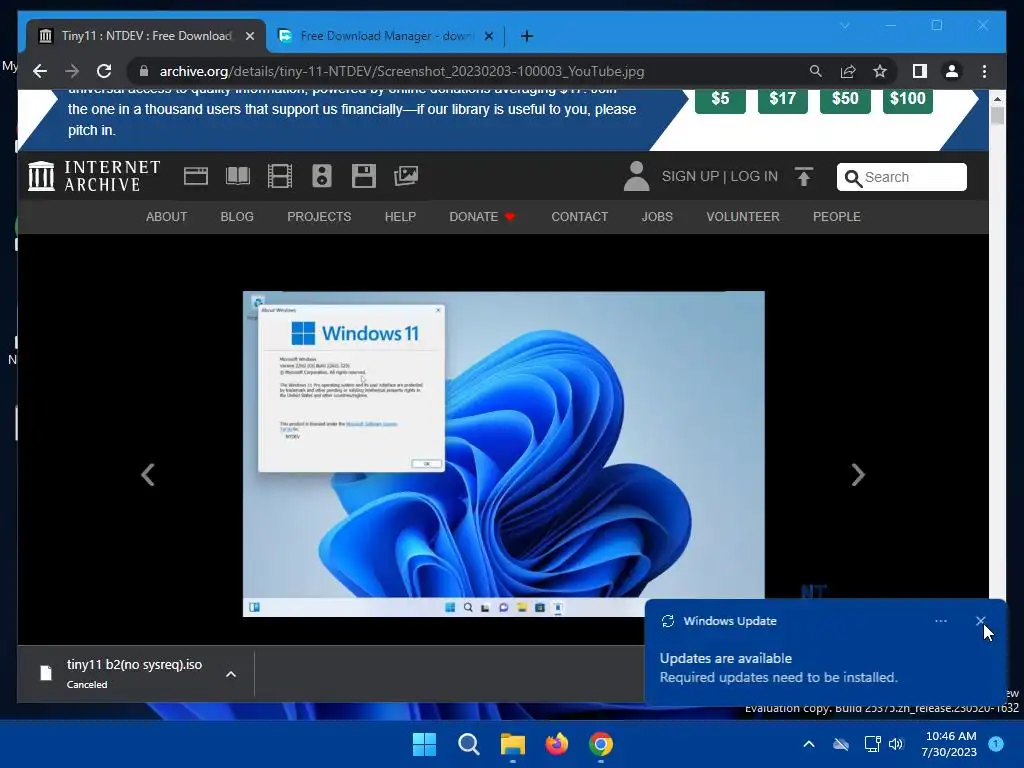Open the clock showing 10:46 AM
The image size is (1024, 768).
coord(949,744)
